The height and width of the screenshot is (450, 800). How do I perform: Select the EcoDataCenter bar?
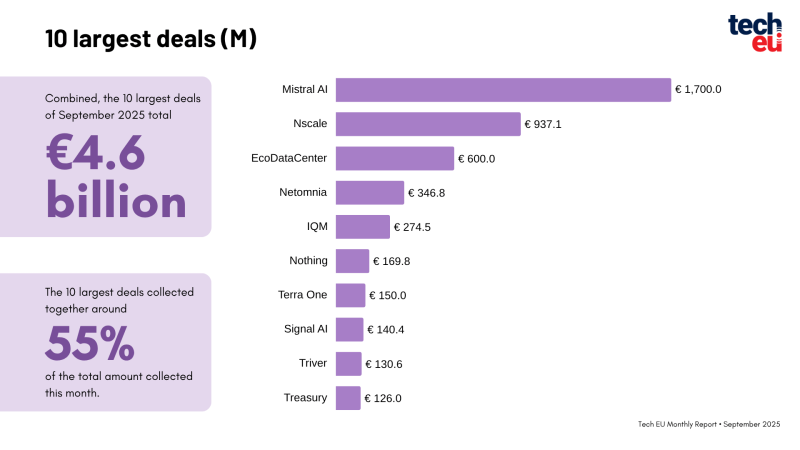click(394, 159)
